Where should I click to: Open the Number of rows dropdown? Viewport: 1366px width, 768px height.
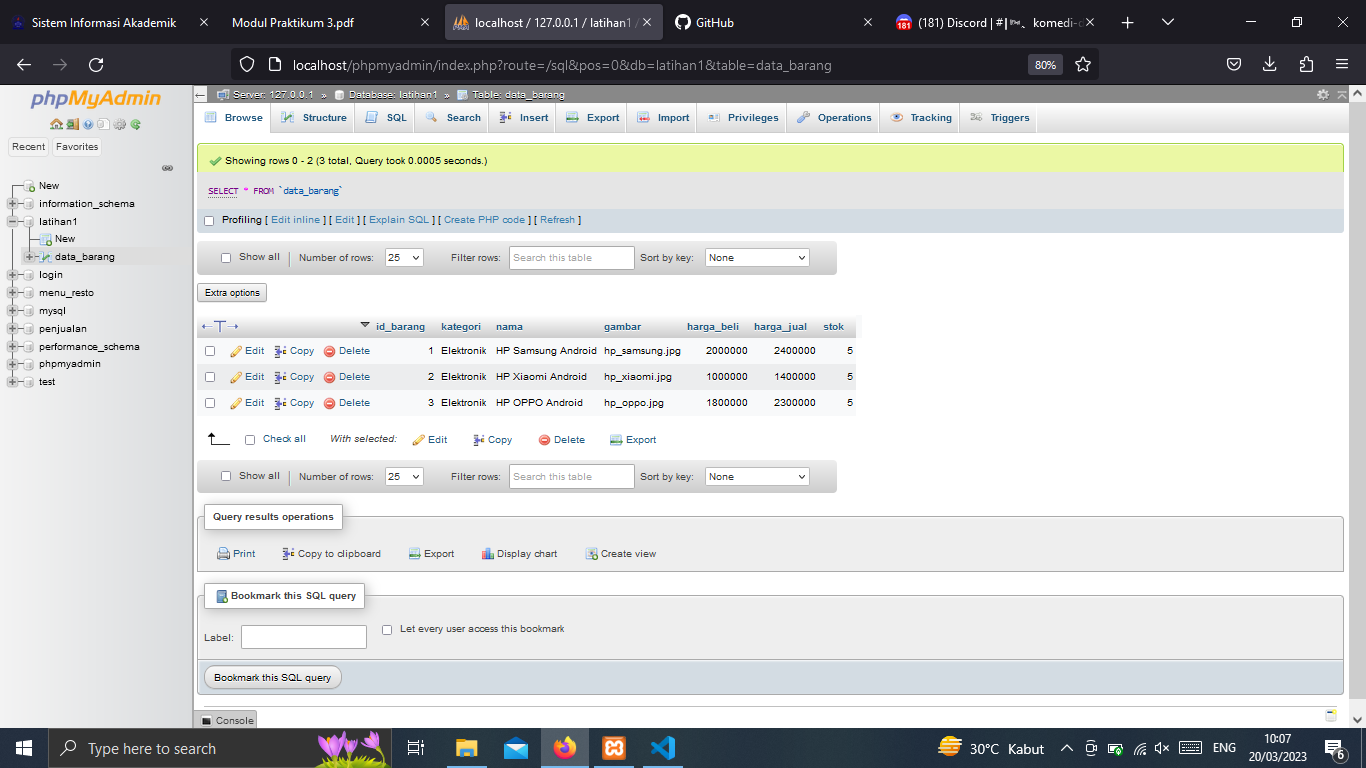click(x=403, y=257)
